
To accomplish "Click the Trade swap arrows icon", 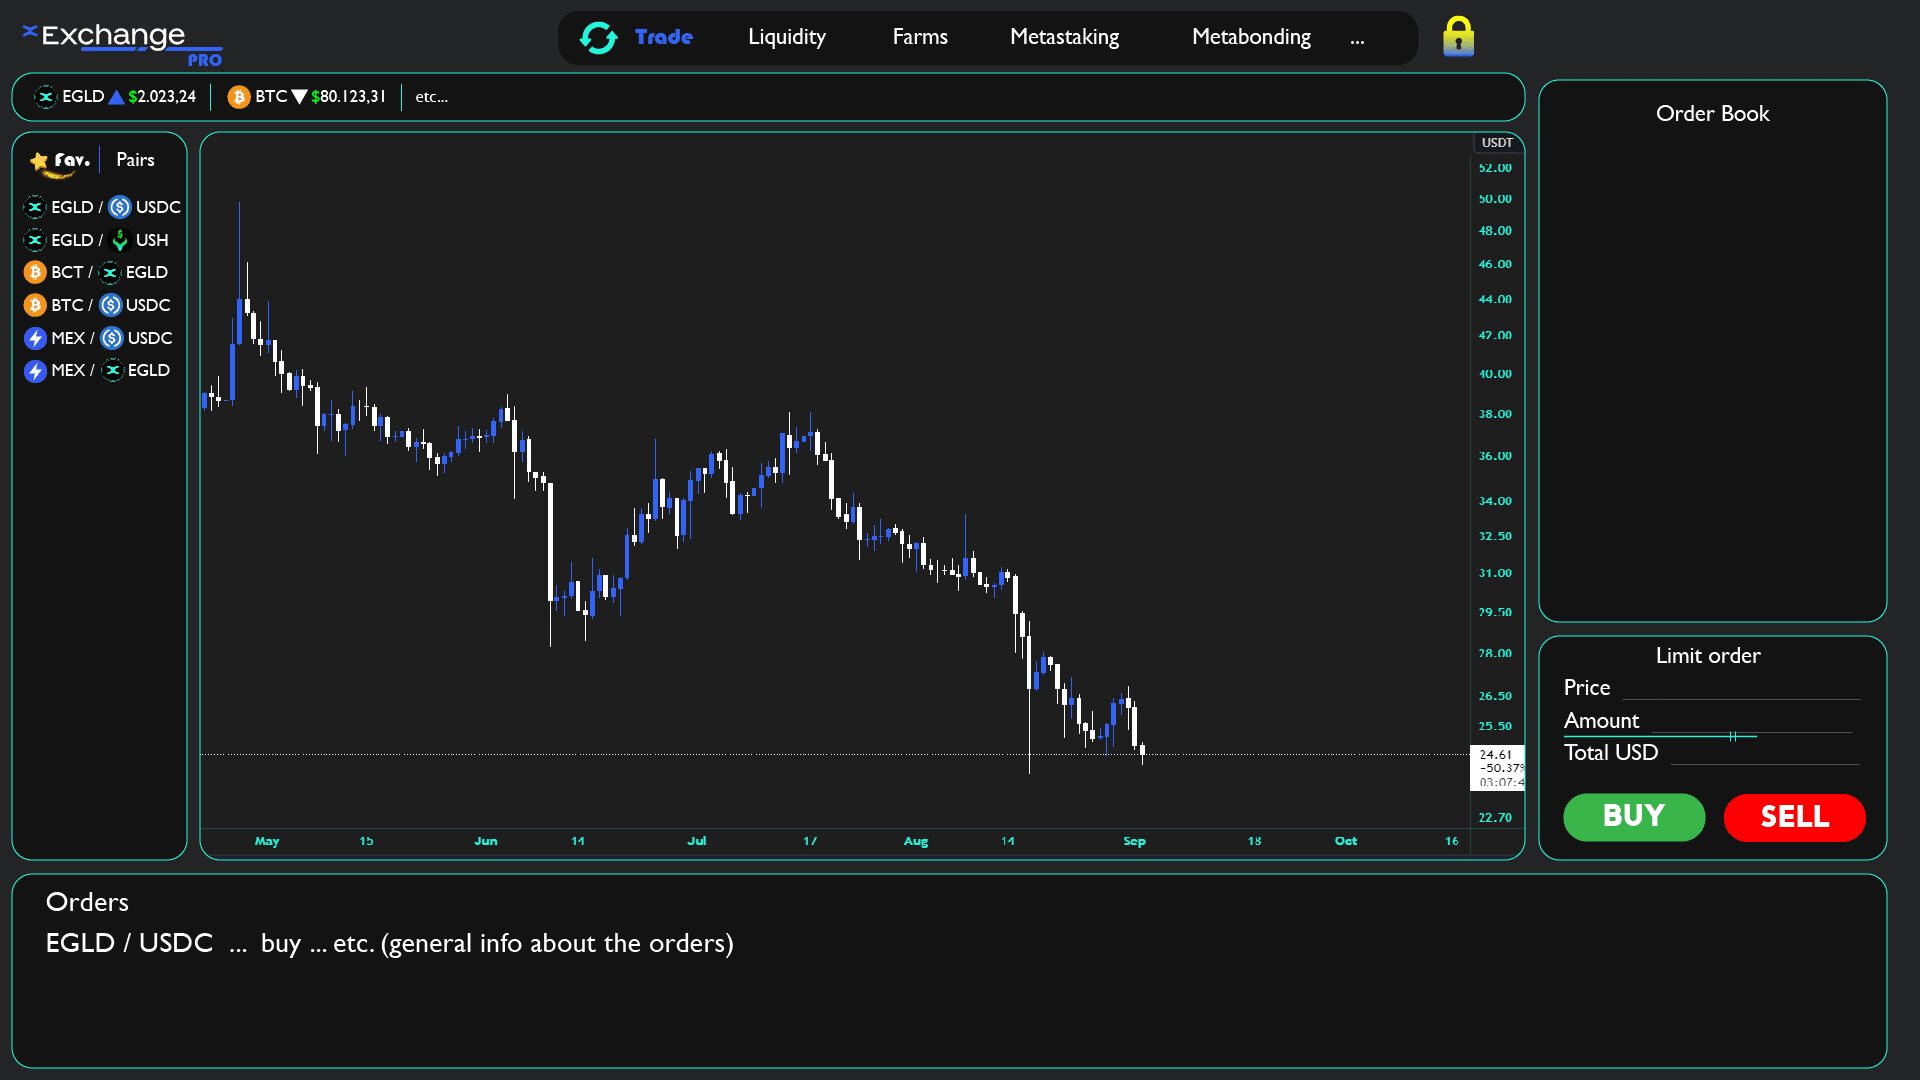I will point(598,38).
